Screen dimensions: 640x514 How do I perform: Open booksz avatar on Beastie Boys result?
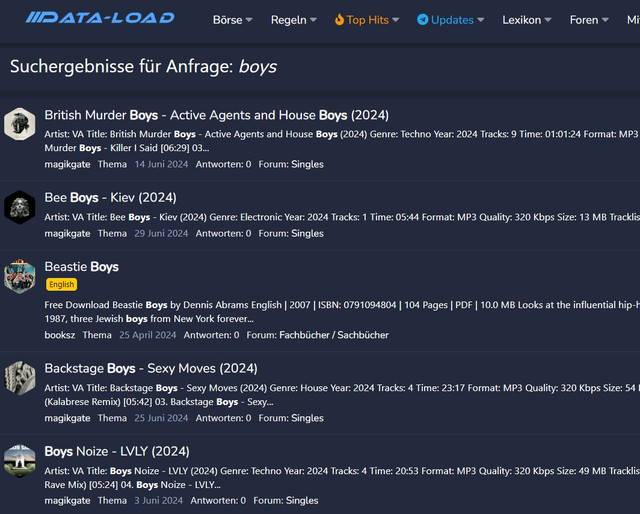point(20,276)
